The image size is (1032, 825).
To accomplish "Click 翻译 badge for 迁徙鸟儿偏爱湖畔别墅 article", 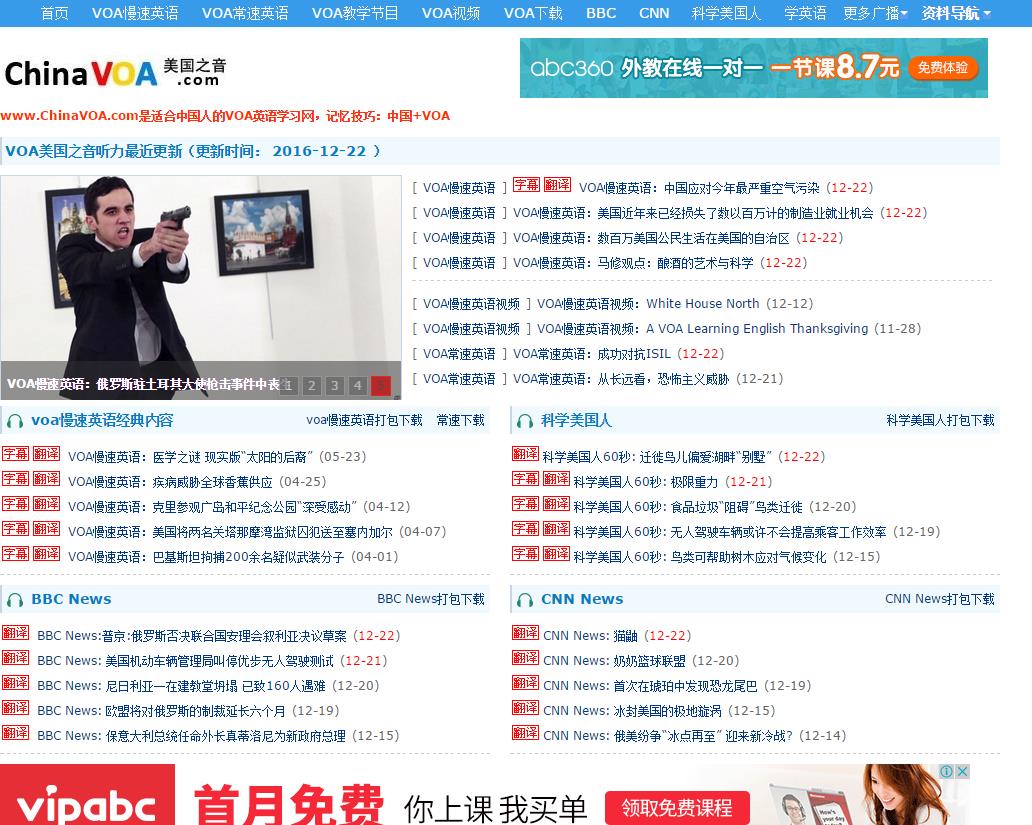I will (525, 454).
